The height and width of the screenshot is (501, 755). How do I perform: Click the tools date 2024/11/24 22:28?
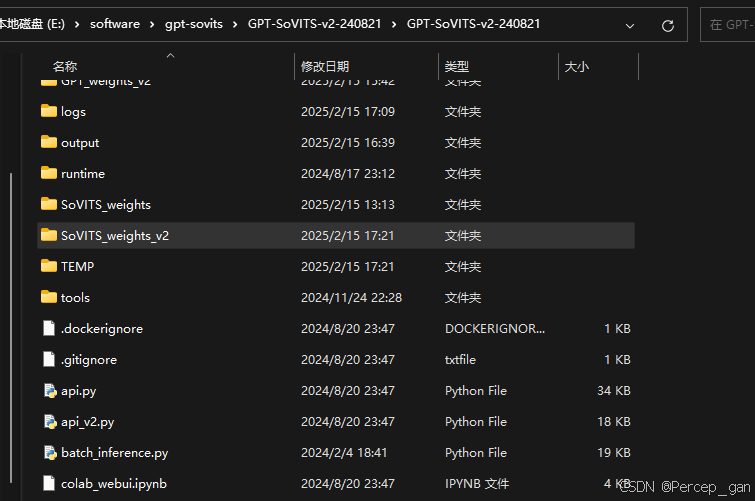351,298
